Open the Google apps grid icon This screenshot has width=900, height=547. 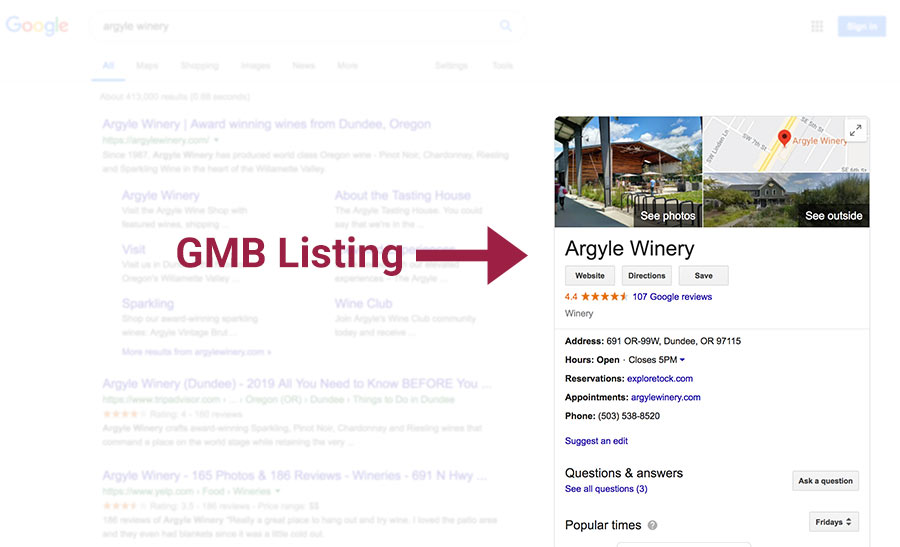point(817,26)
